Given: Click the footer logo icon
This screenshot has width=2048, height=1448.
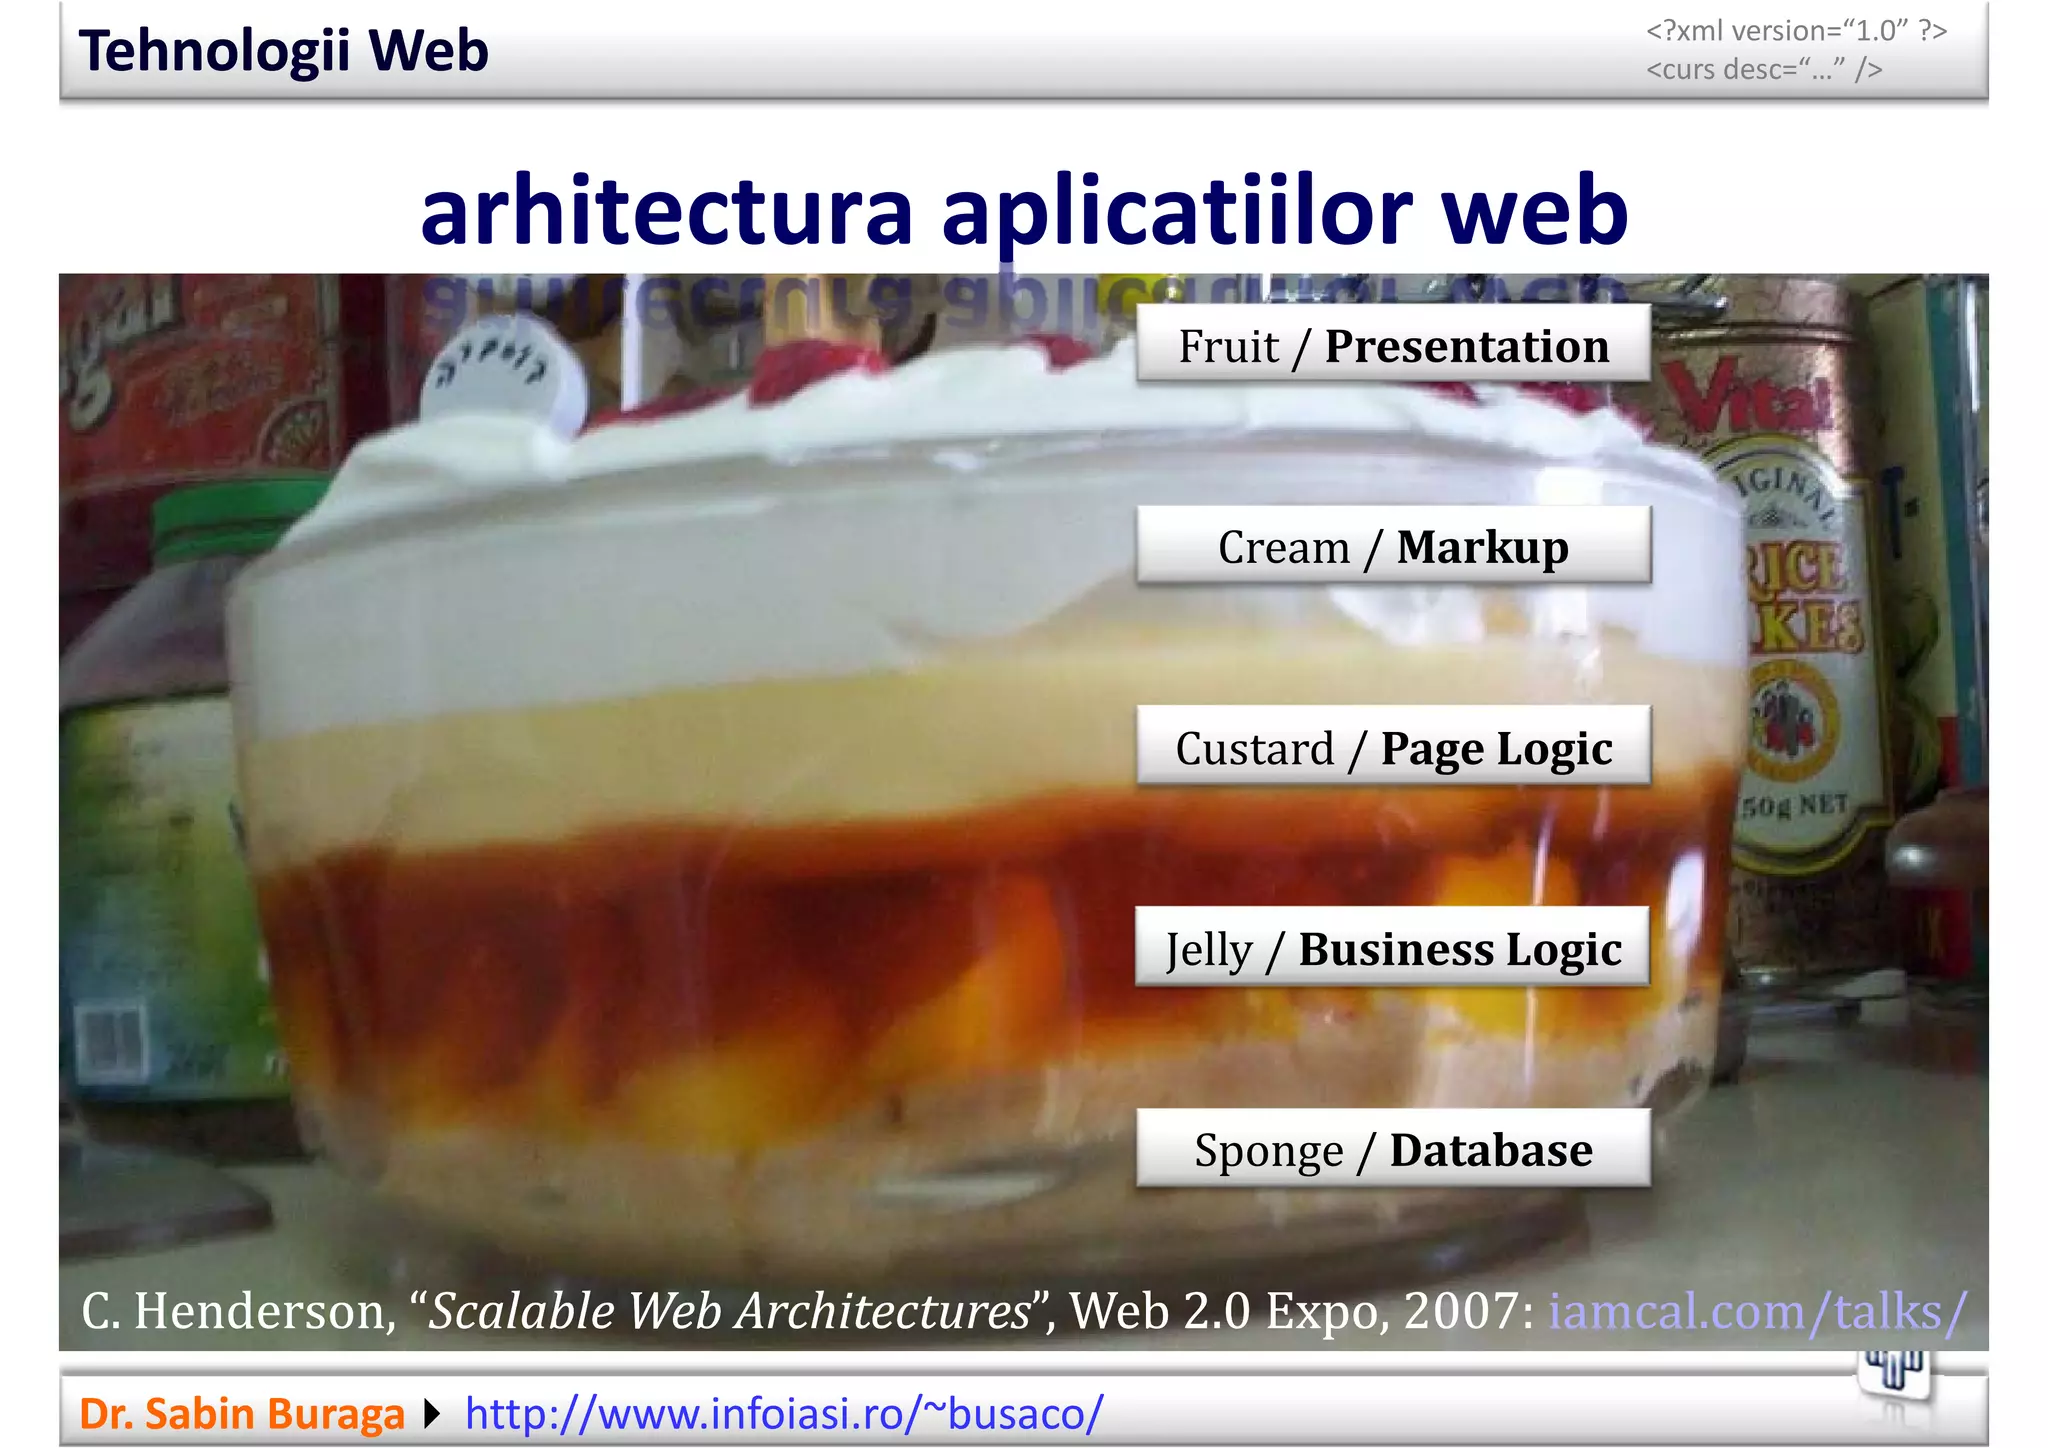Looking at the screenshot, I should coord(1894,1374).
